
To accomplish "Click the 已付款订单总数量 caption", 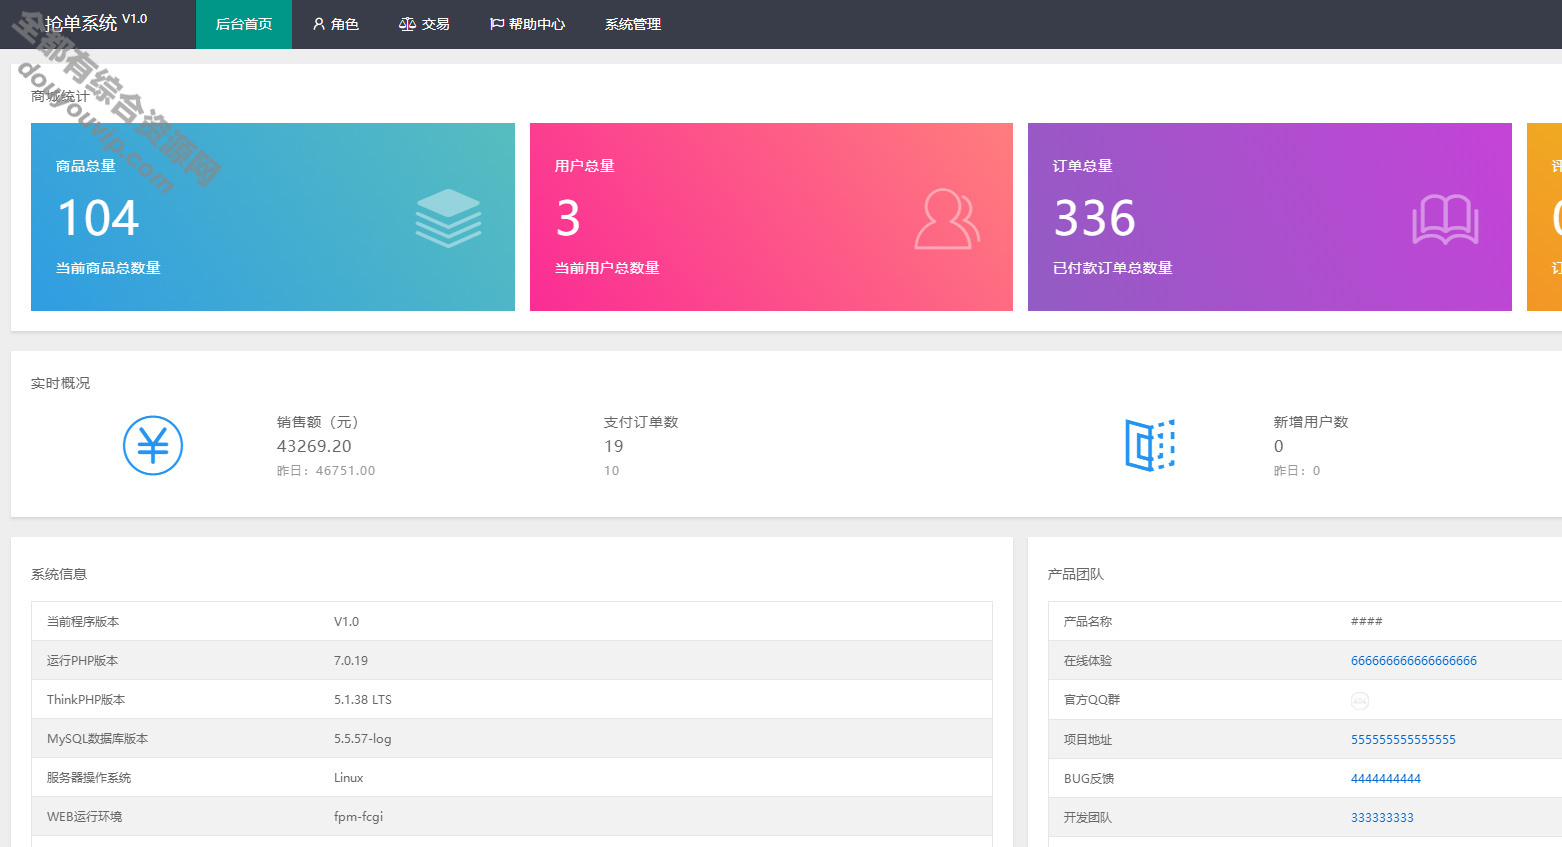I will click(1113, 268).
